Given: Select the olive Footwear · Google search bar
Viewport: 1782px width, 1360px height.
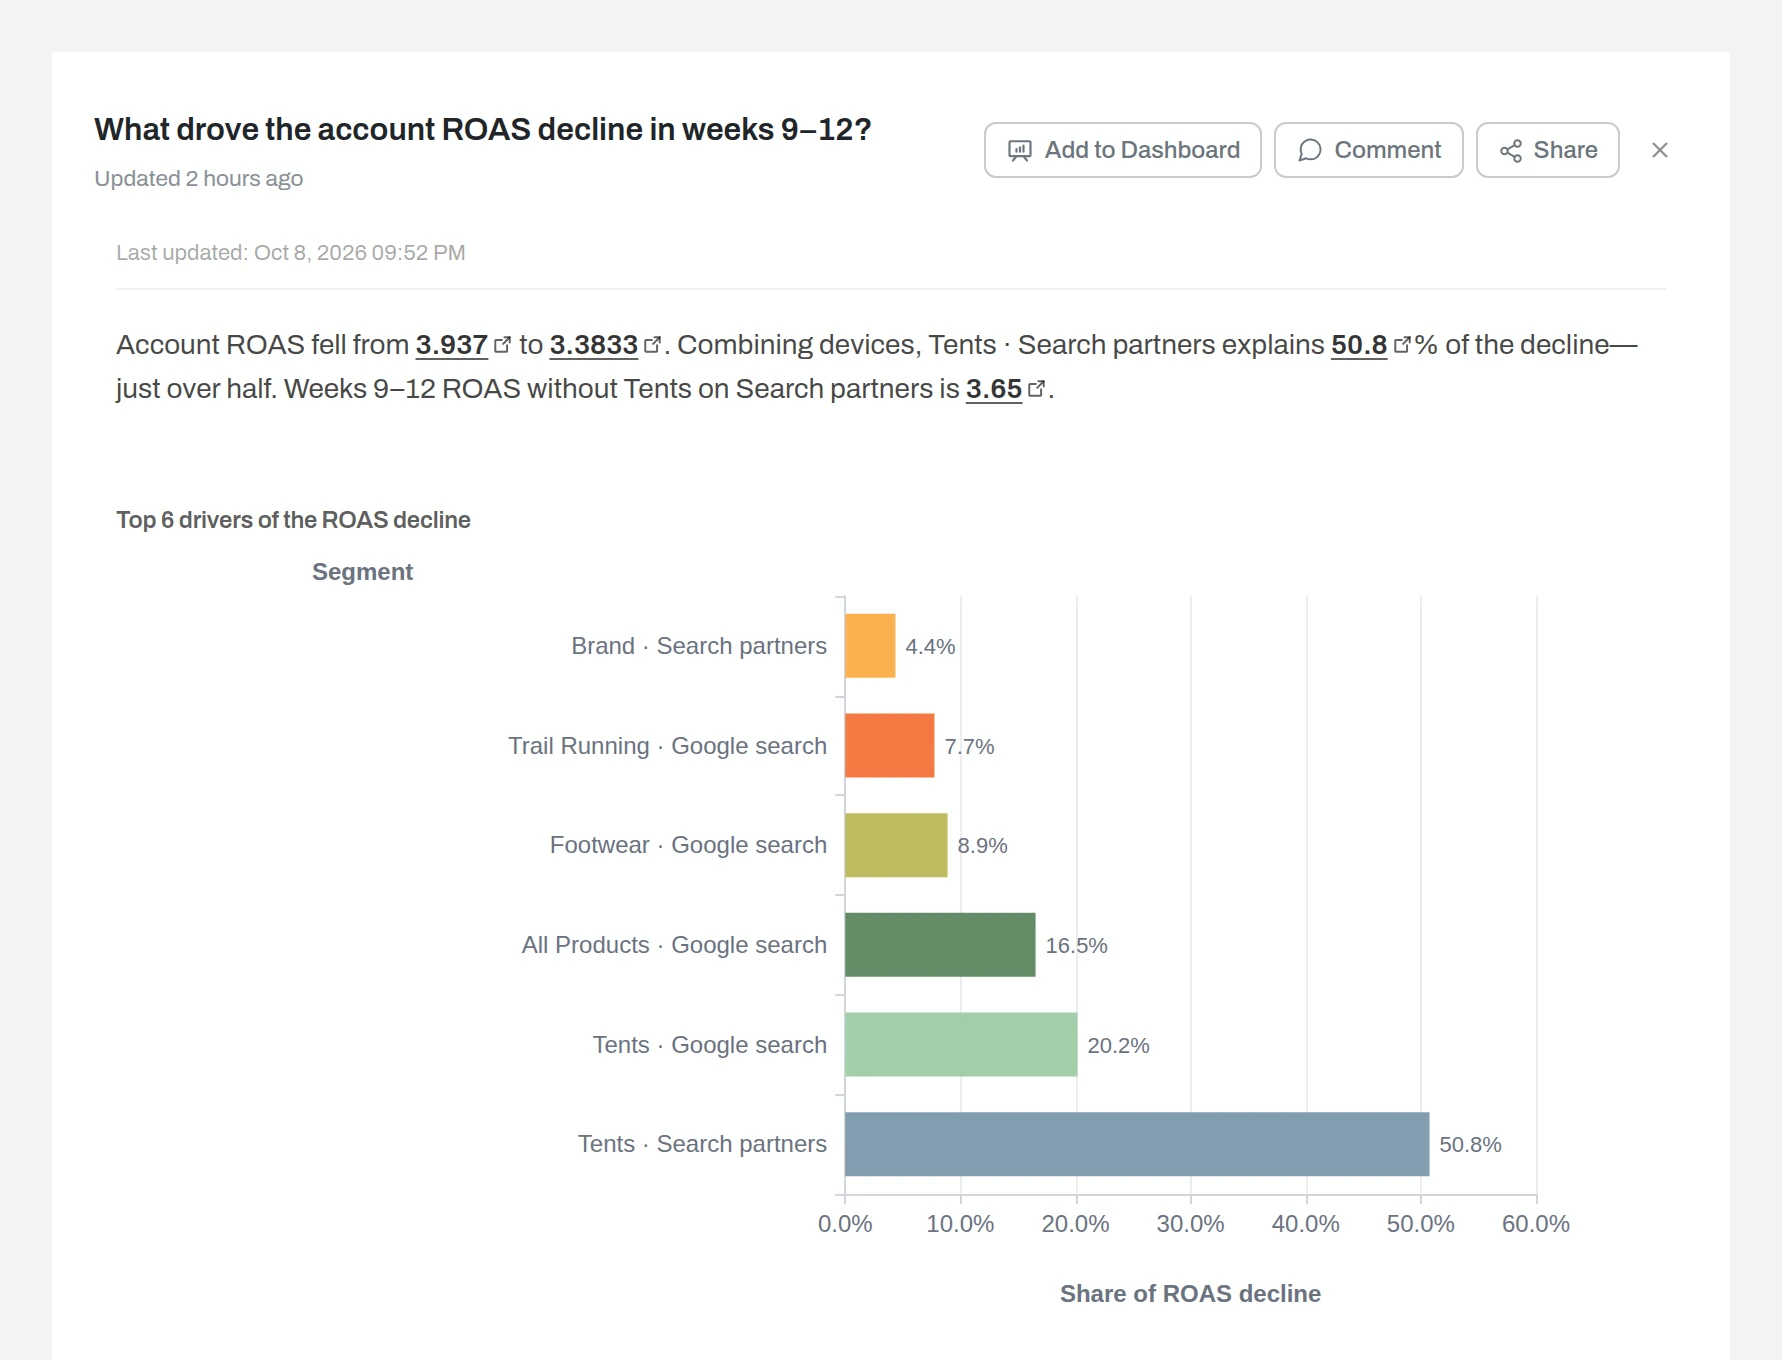Looking at the screenshot, I should [896, 845].
